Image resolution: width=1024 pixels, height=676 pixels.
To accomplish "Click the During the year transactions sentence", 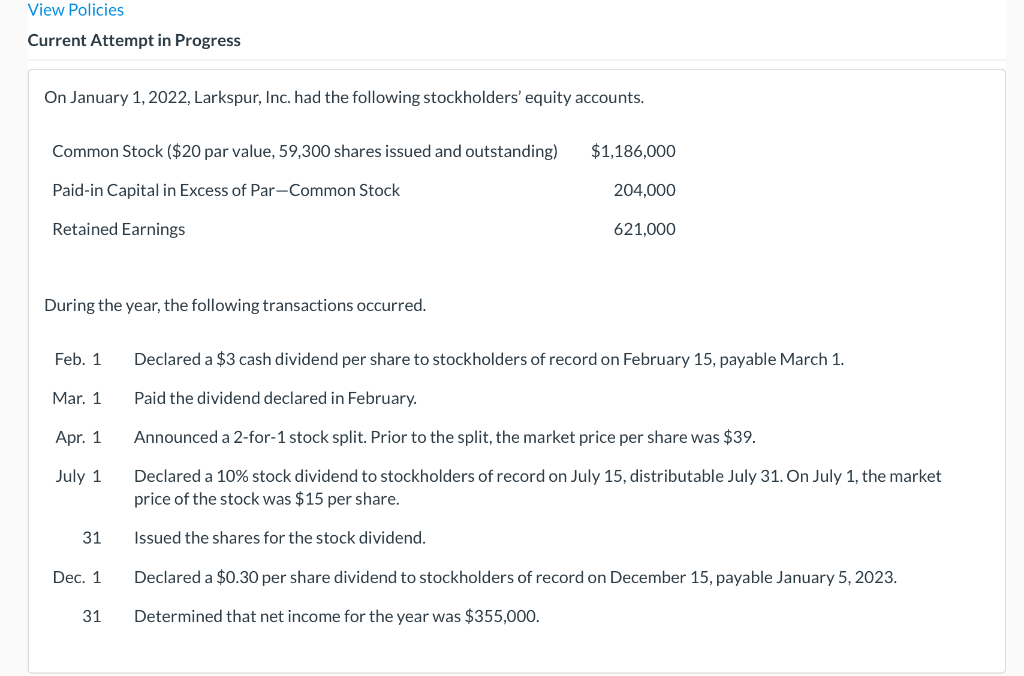I will click(x=235, y=305).
